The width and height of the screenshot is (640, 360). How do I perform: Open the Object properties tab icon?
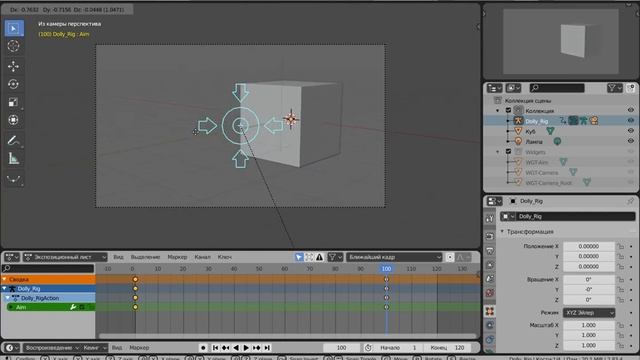(490, 311)
